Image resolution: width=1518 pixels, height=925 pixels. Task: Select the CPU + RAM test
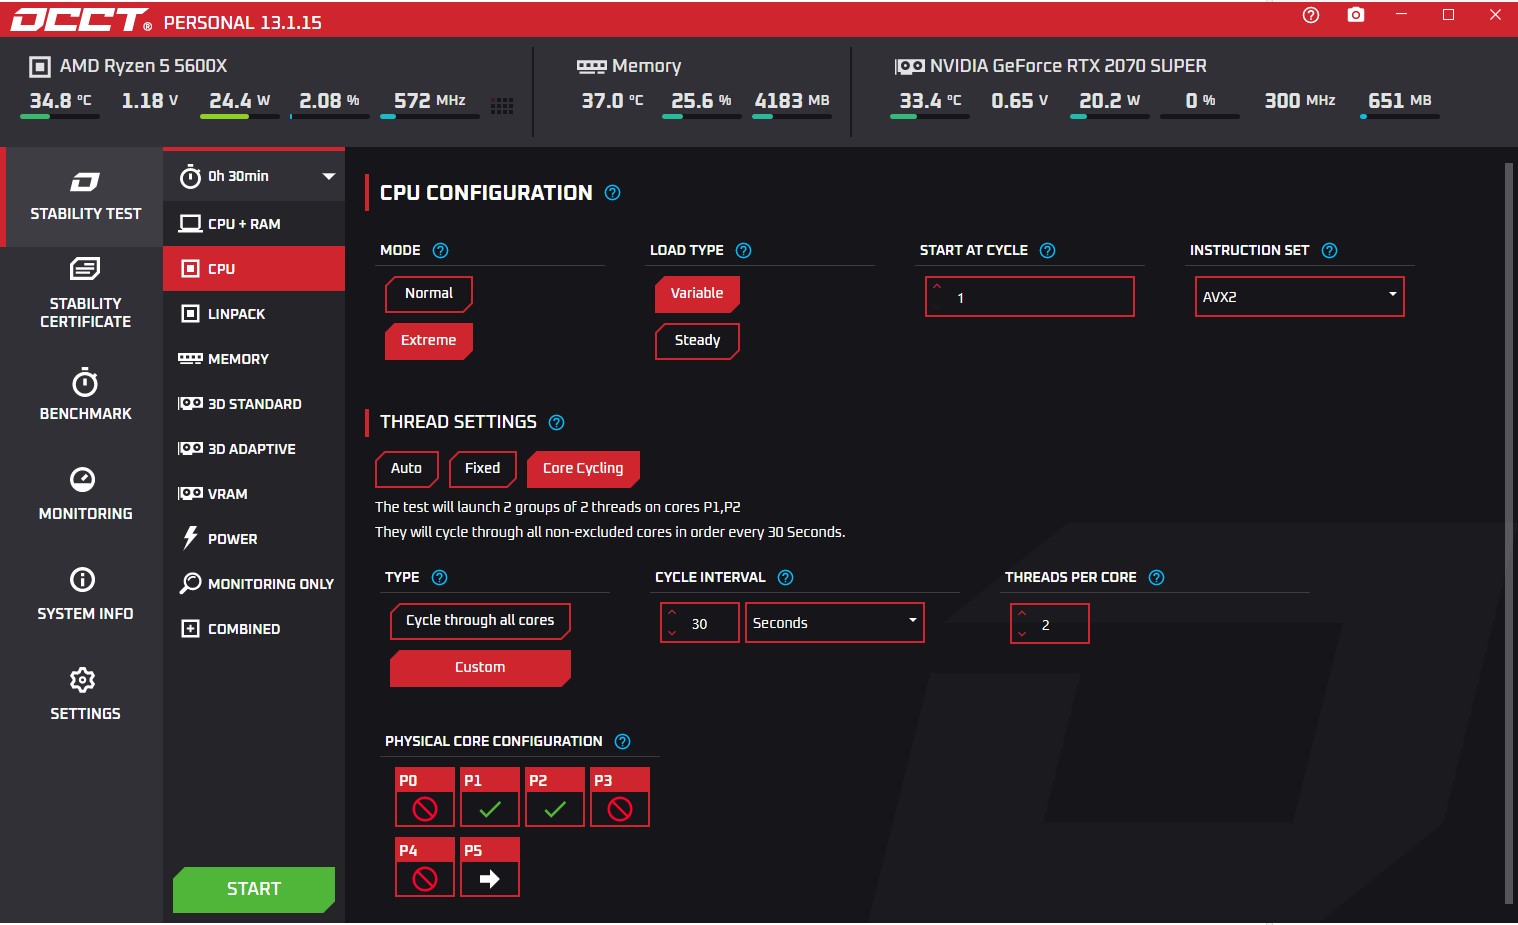254,224
